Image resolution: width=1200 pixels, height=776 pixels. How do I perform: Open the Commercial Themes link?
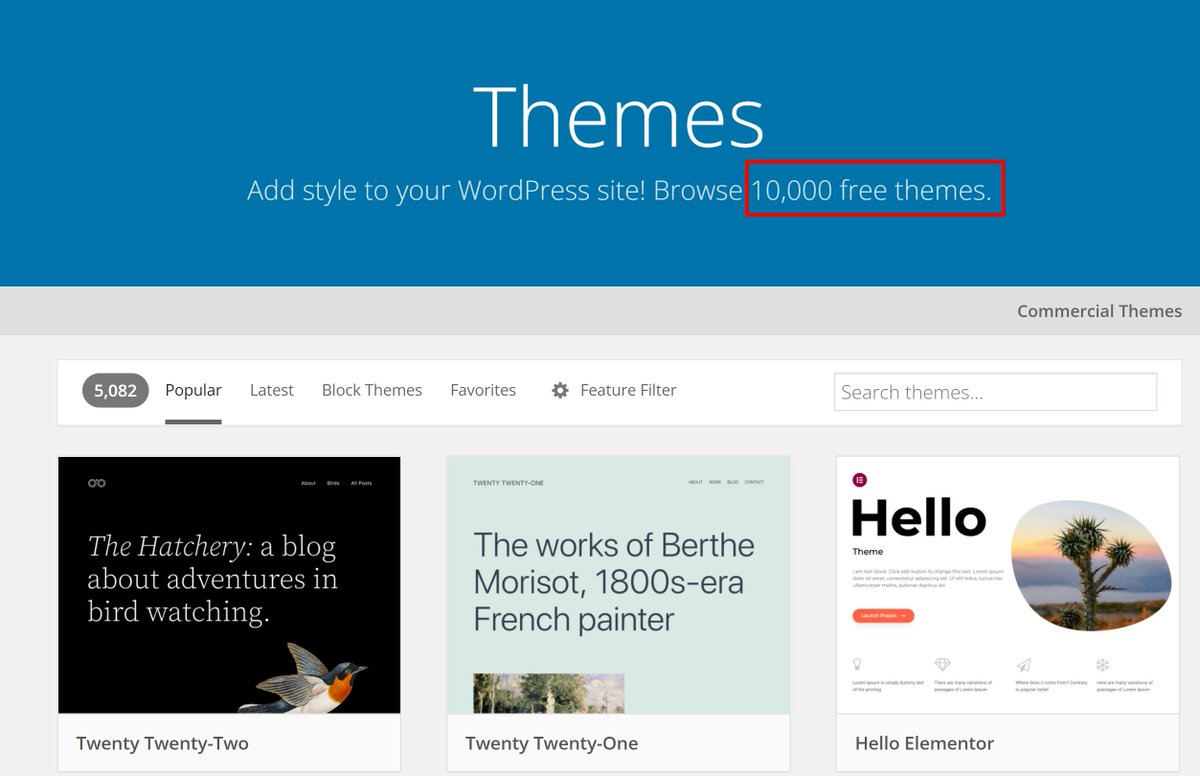tap(1099, 311)
